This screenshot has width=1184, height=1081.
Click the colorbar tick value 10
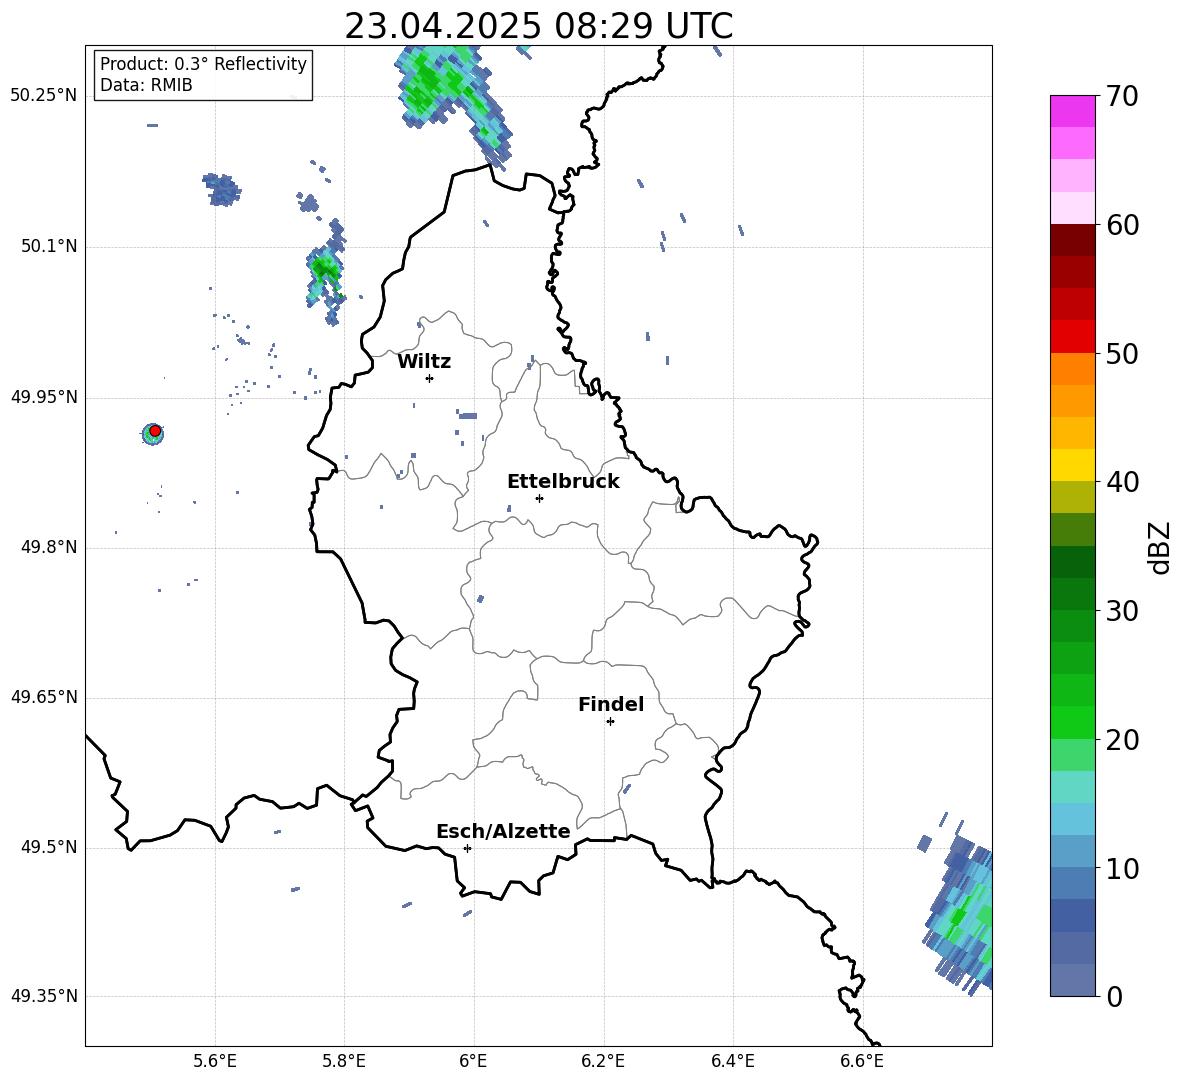(1122, 868)
